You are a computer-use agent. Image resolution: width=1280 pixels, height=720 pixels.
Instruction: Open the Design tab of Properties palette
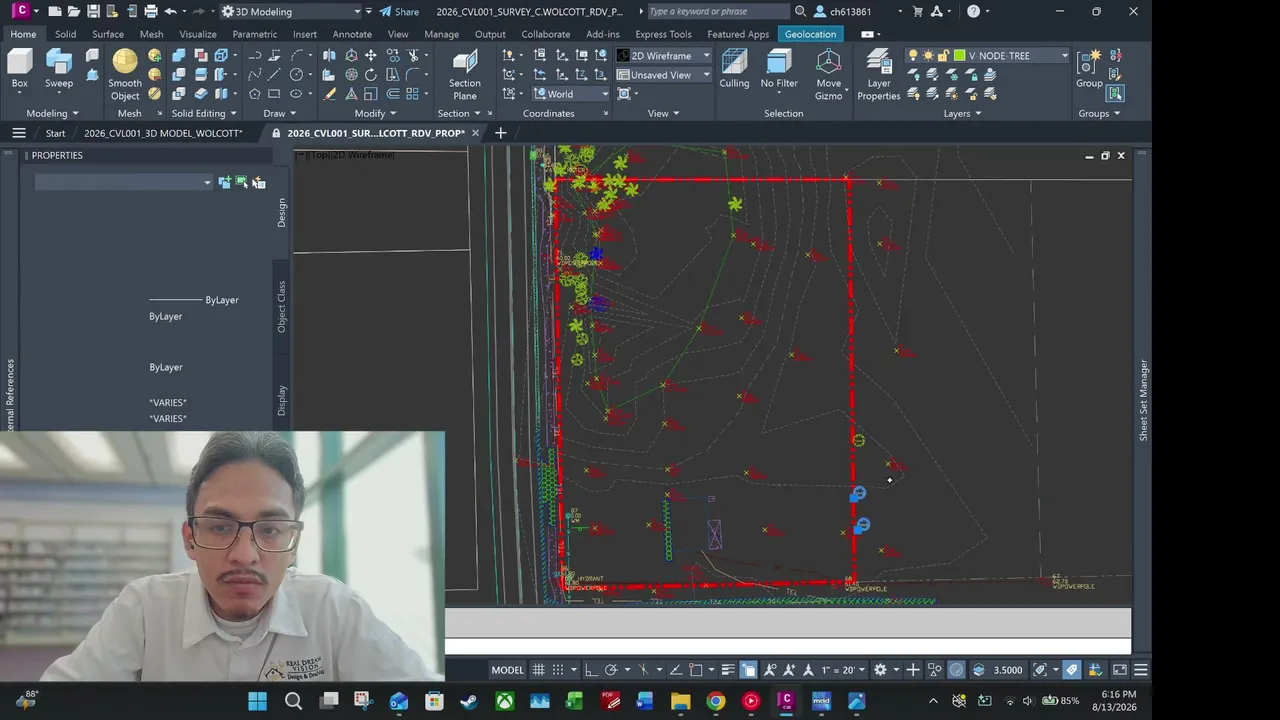[281, 212]
